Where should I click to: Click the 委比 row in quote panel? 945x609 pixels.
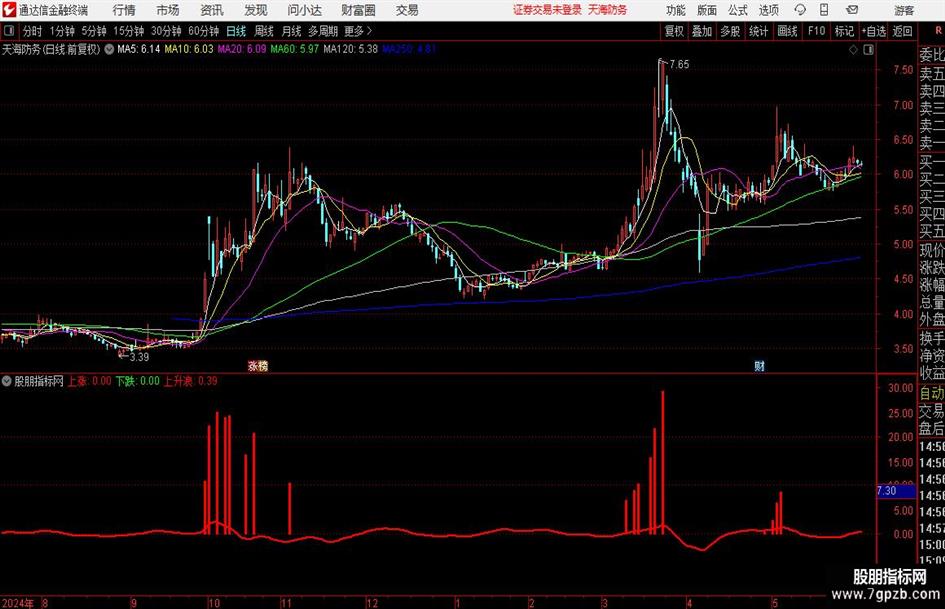tap(932, 55)
